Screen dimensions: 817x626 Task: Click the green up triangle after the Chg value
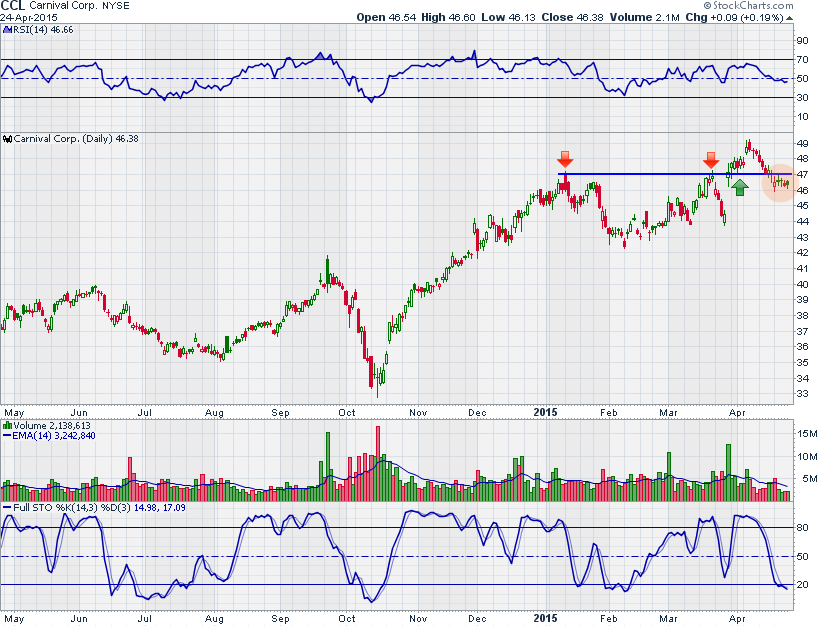(790, 18)
